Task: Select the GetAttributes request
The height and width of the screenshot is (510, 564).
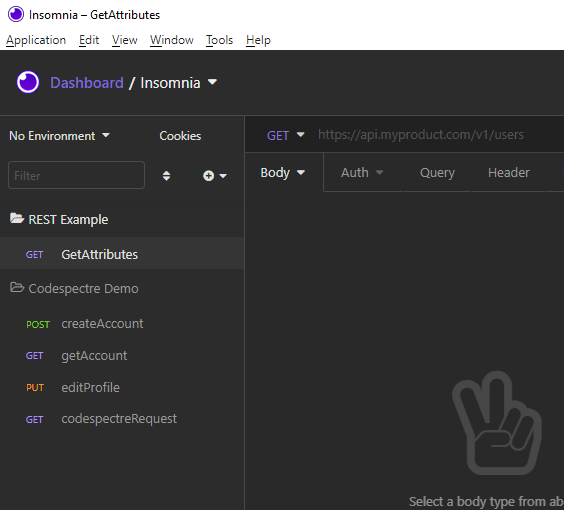Action: [x=122, y=254]
